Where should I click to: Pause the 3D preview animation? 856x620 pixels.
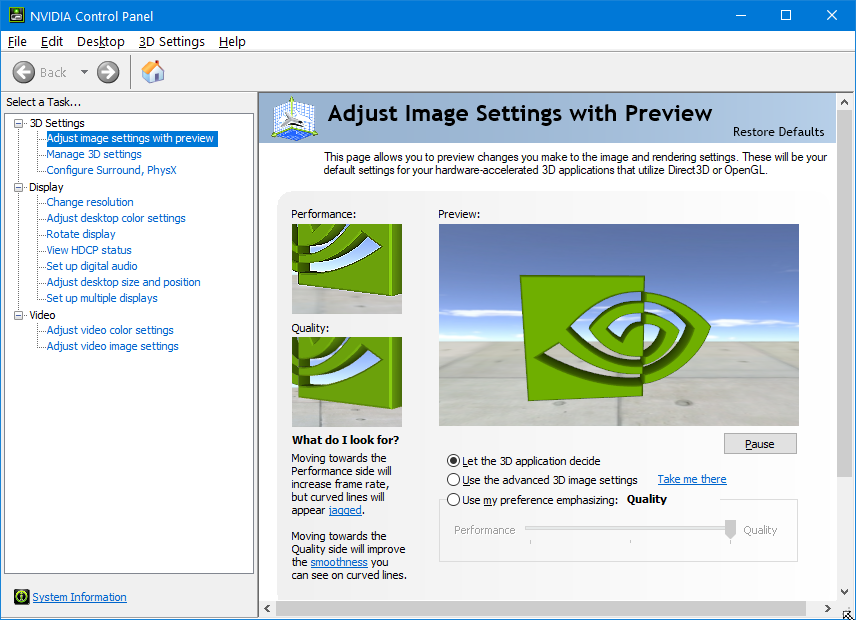760,444
